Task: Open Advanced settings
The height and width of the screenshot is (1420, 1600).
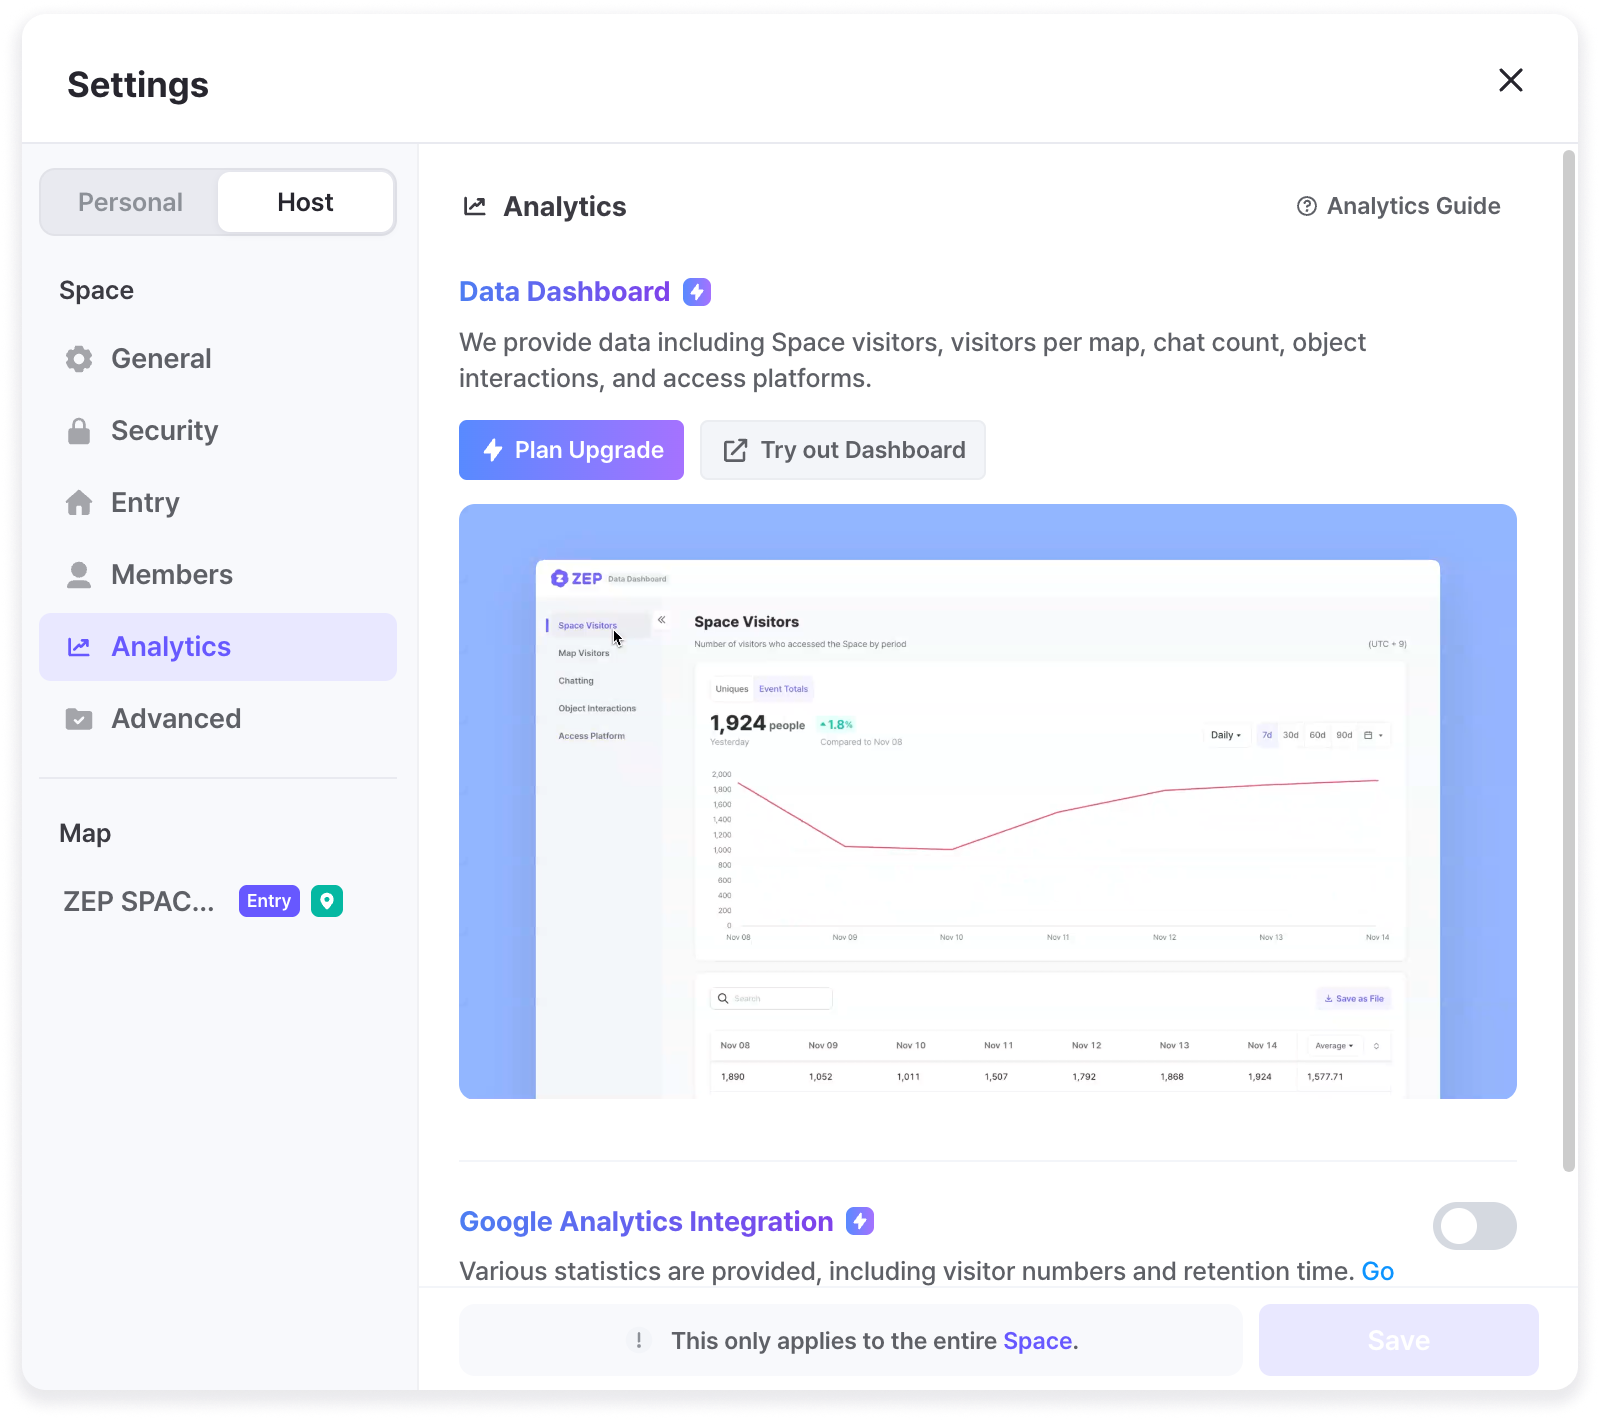Action: 218,718
